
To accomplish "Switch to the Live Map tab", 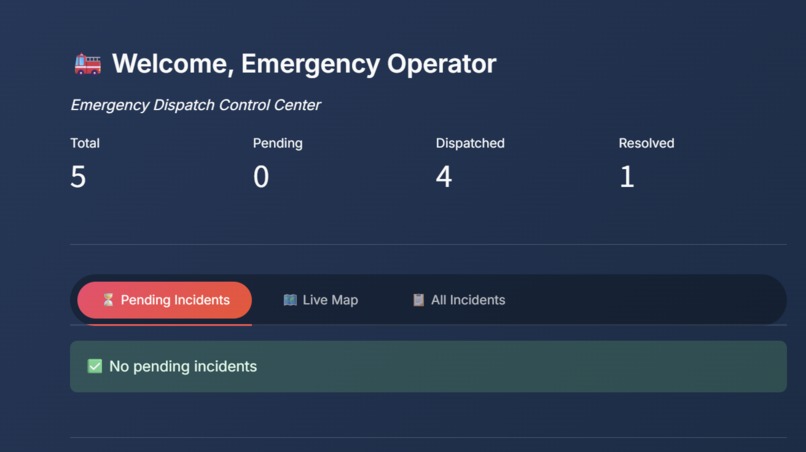I will pyautogui.click(x=321, y=300).
